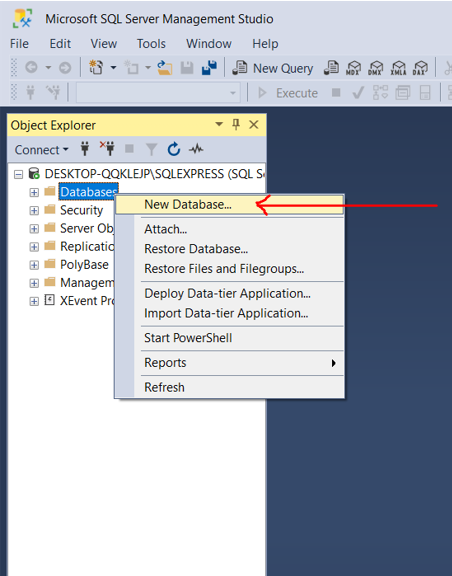Click the New Query toolbar button
Viewport: 452px width, 576px height.
click(273, 68)
